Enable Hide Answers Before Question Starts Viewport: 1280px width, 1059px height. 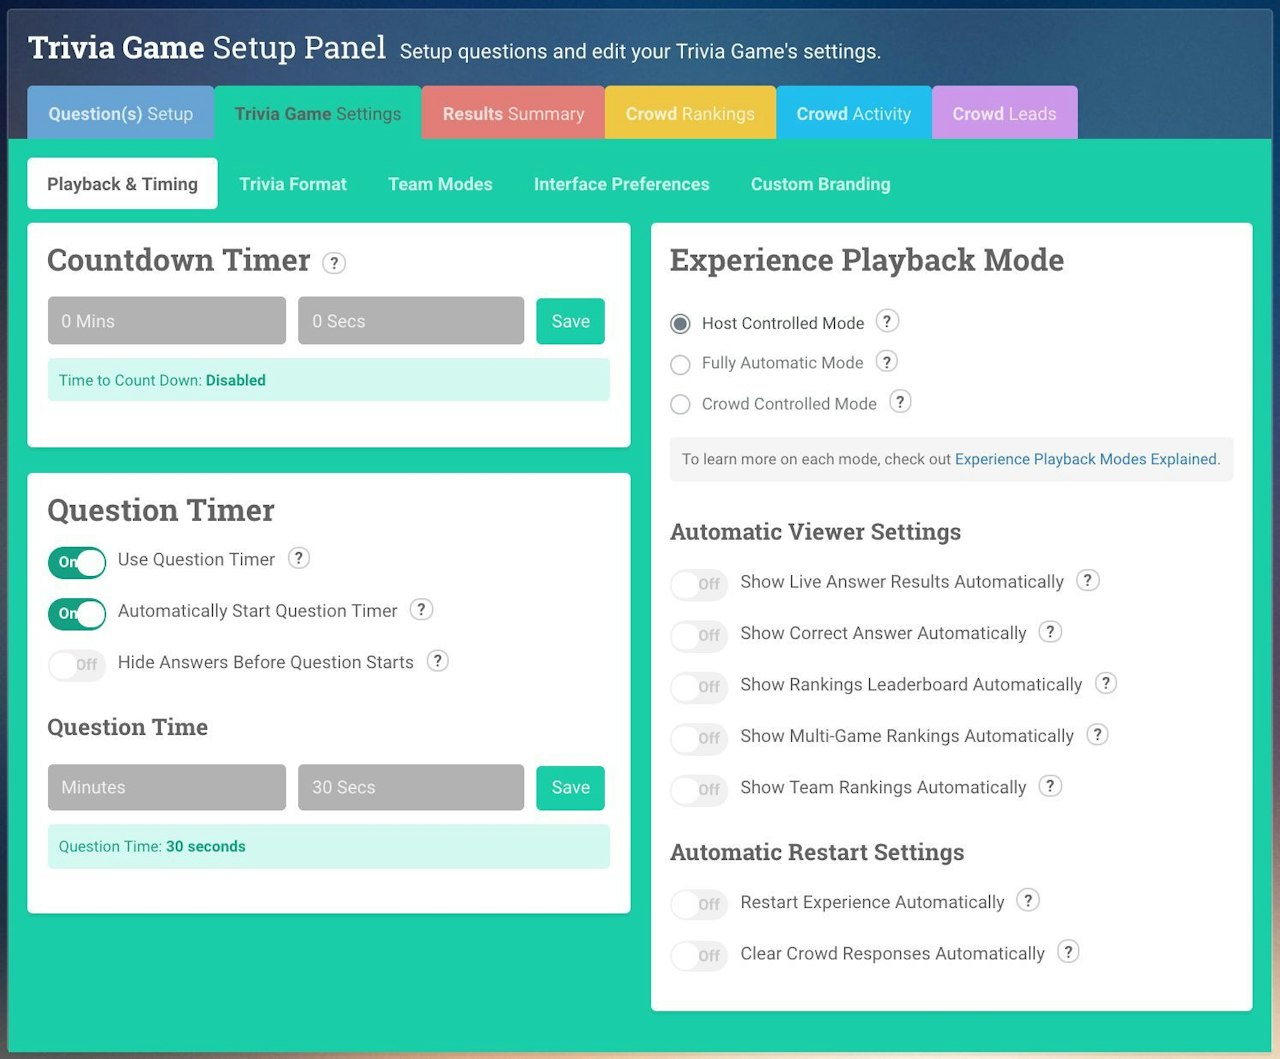click(77, 664)
